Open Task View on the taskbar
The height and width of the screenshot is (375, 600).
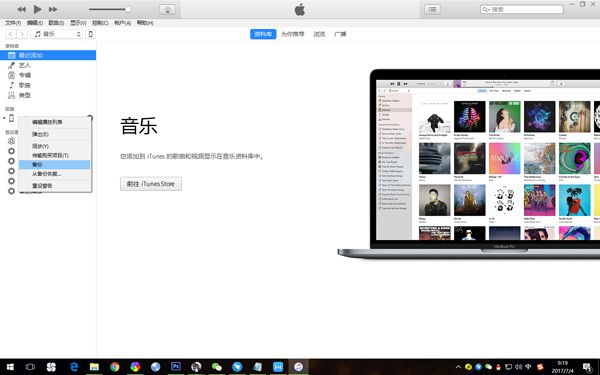(x=30, y=367)
